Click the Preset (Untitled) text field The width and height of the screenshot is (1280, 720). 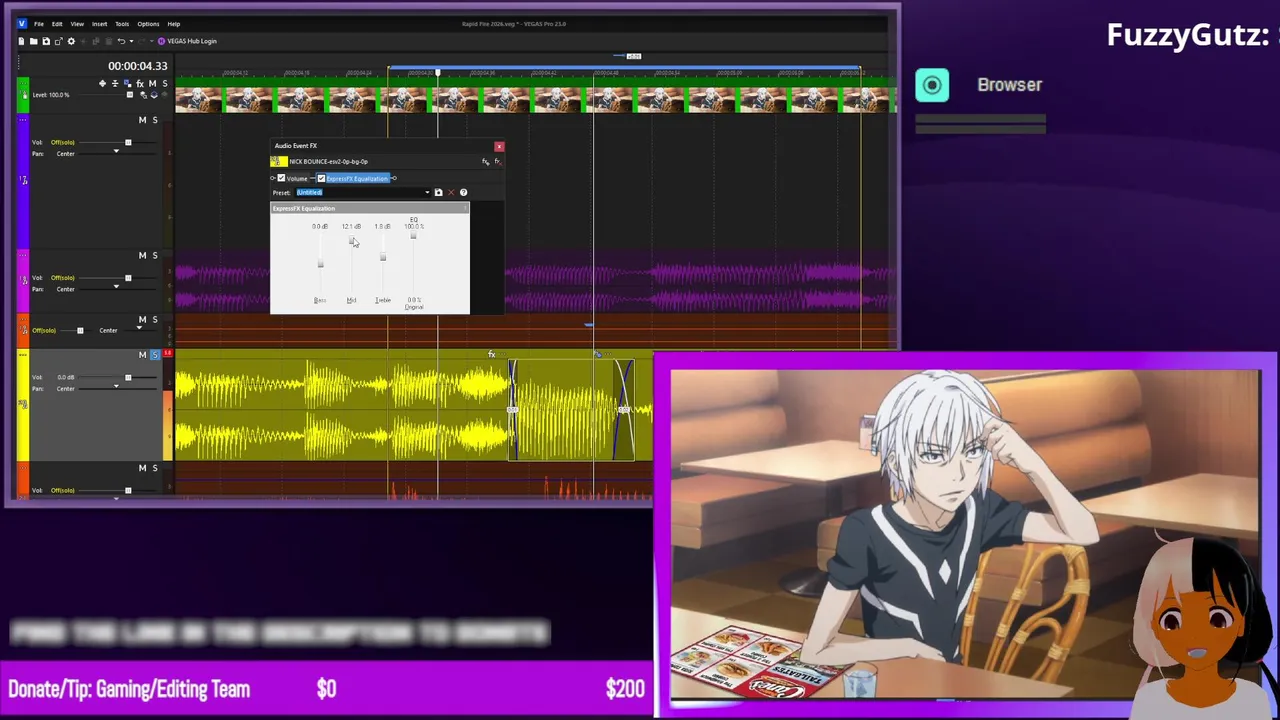click(x=359, y=193)
